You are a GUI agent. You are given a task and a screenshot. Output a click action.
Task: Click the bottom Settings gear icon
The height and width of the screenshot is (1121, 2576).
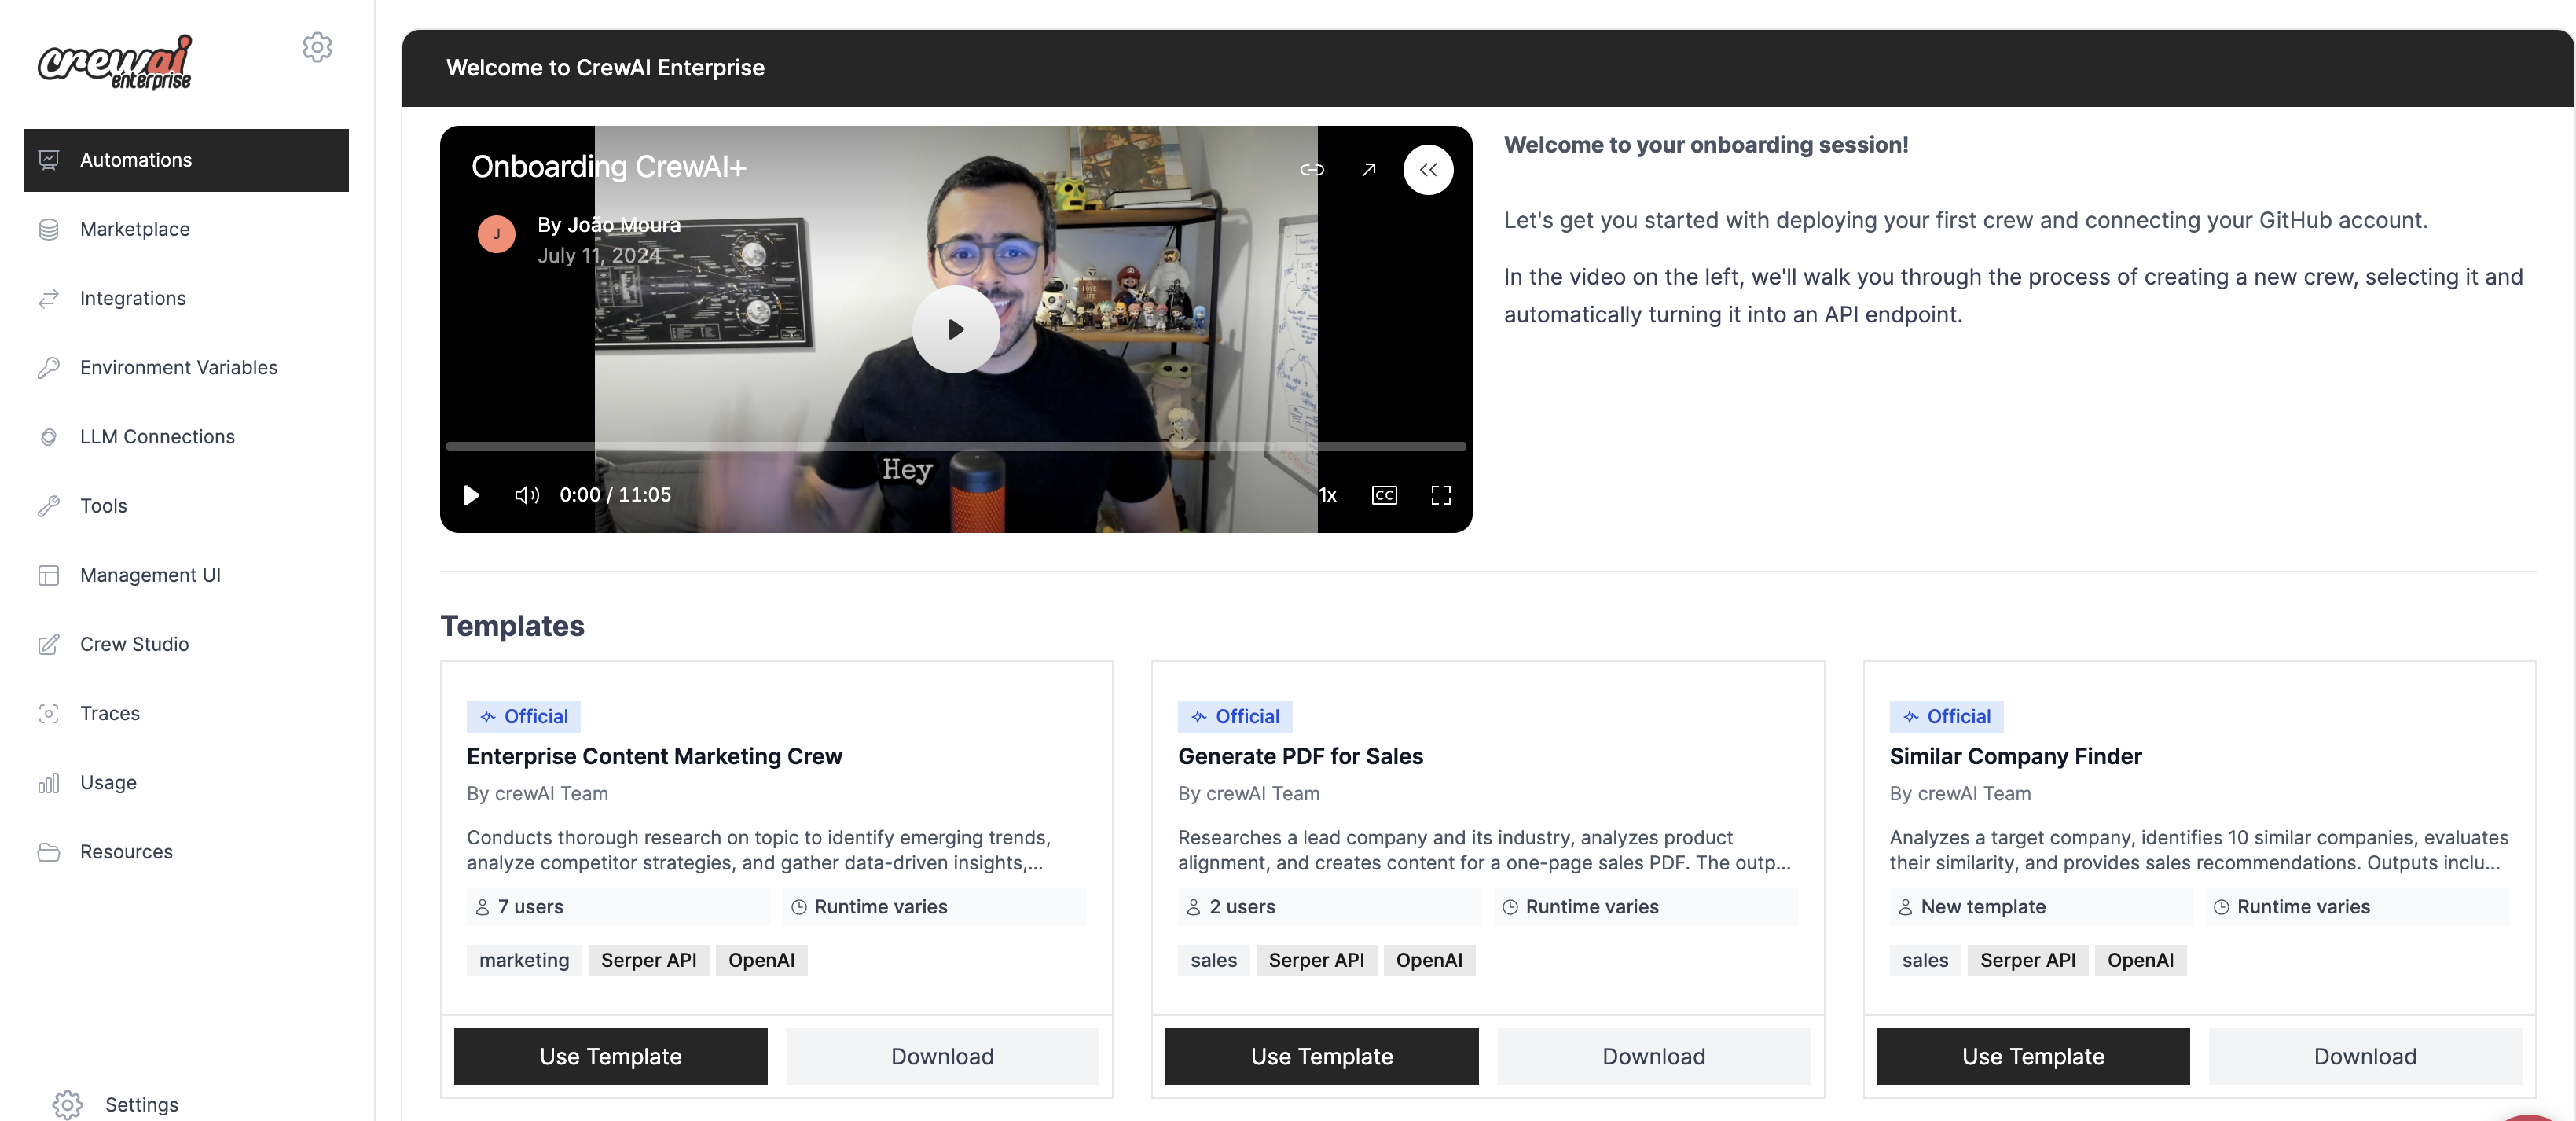click(x=67, y=1104)
